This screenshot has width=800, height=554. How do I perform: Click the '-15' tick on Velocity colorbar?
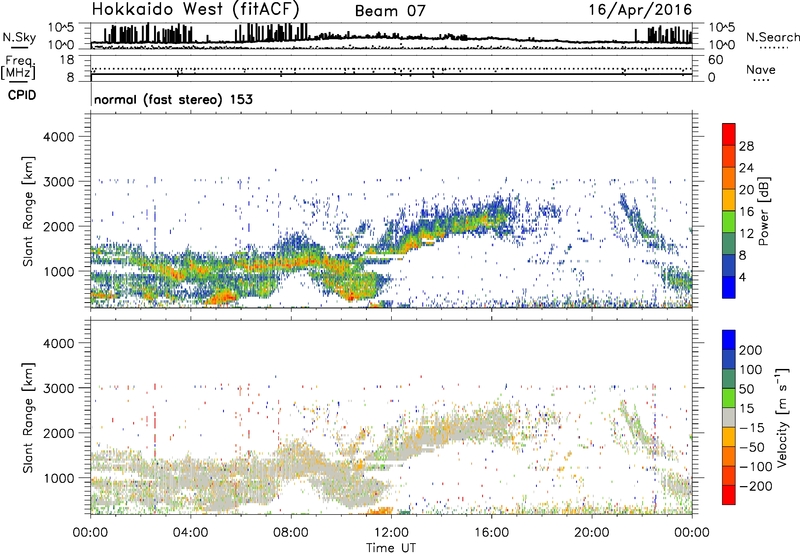(x=751, y=427)
